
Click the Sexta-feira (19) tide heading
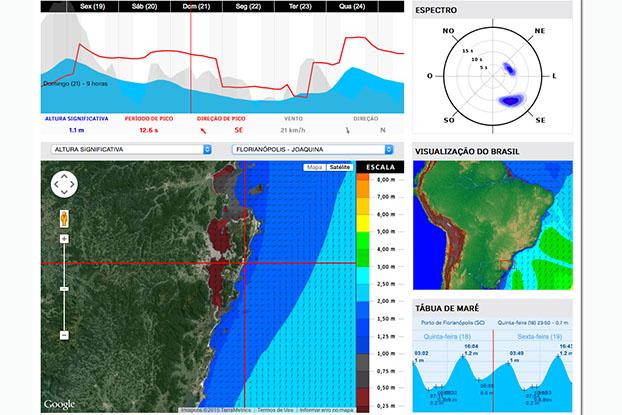click(x=539, y=336)
